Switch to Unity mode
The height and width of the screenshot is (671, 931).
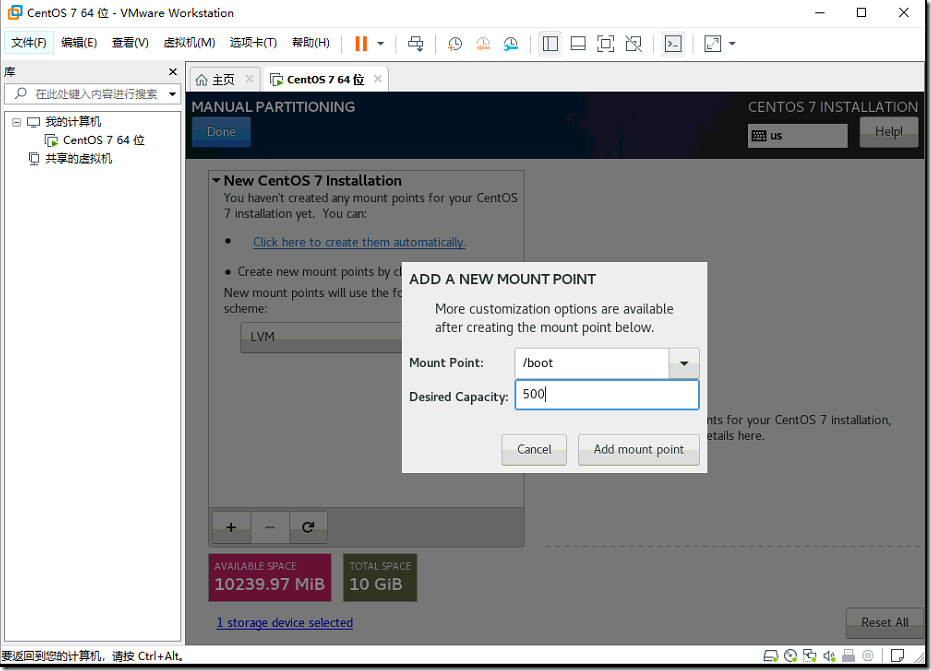tap(634, 43)
